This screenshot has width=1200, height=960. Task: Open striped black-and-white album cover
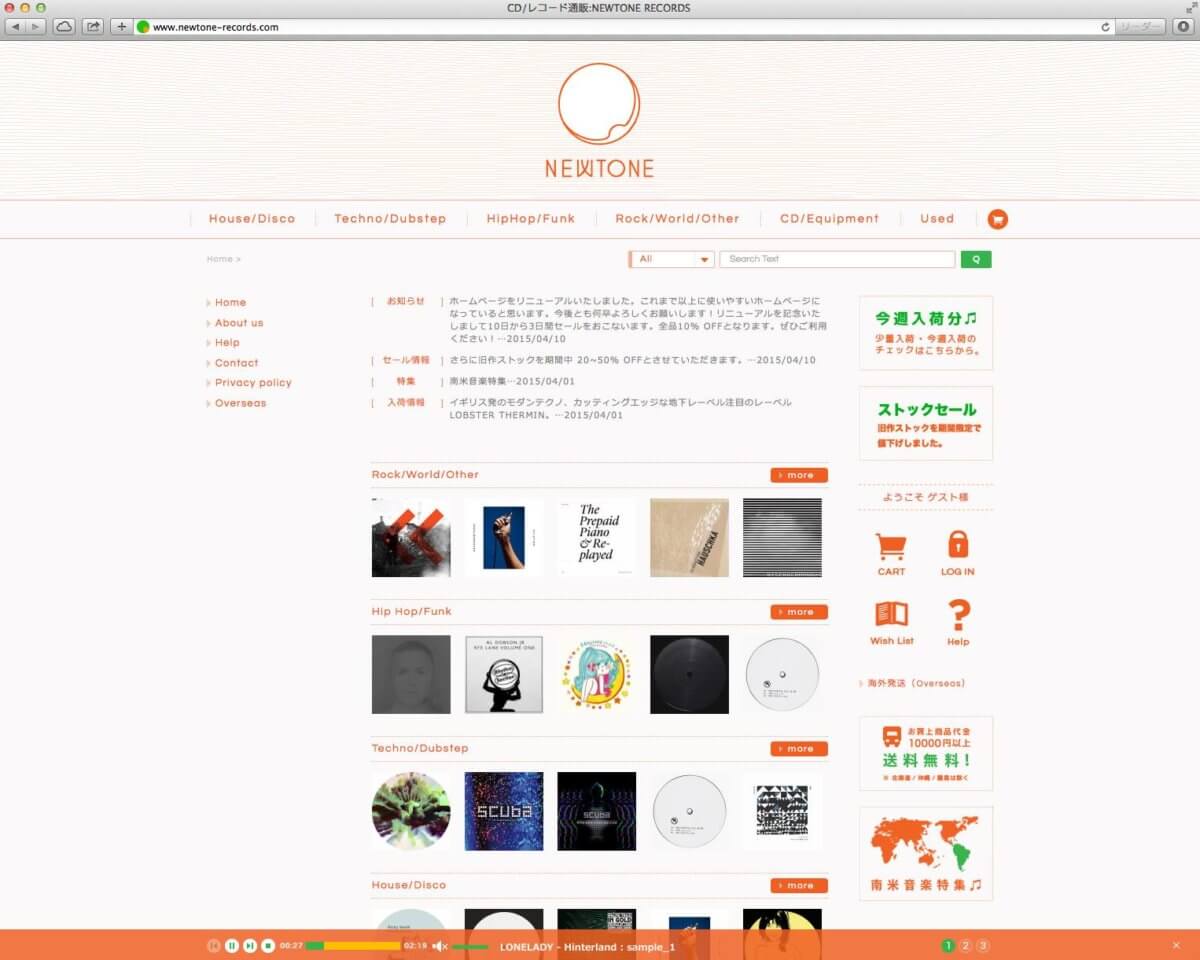(782, 538)
